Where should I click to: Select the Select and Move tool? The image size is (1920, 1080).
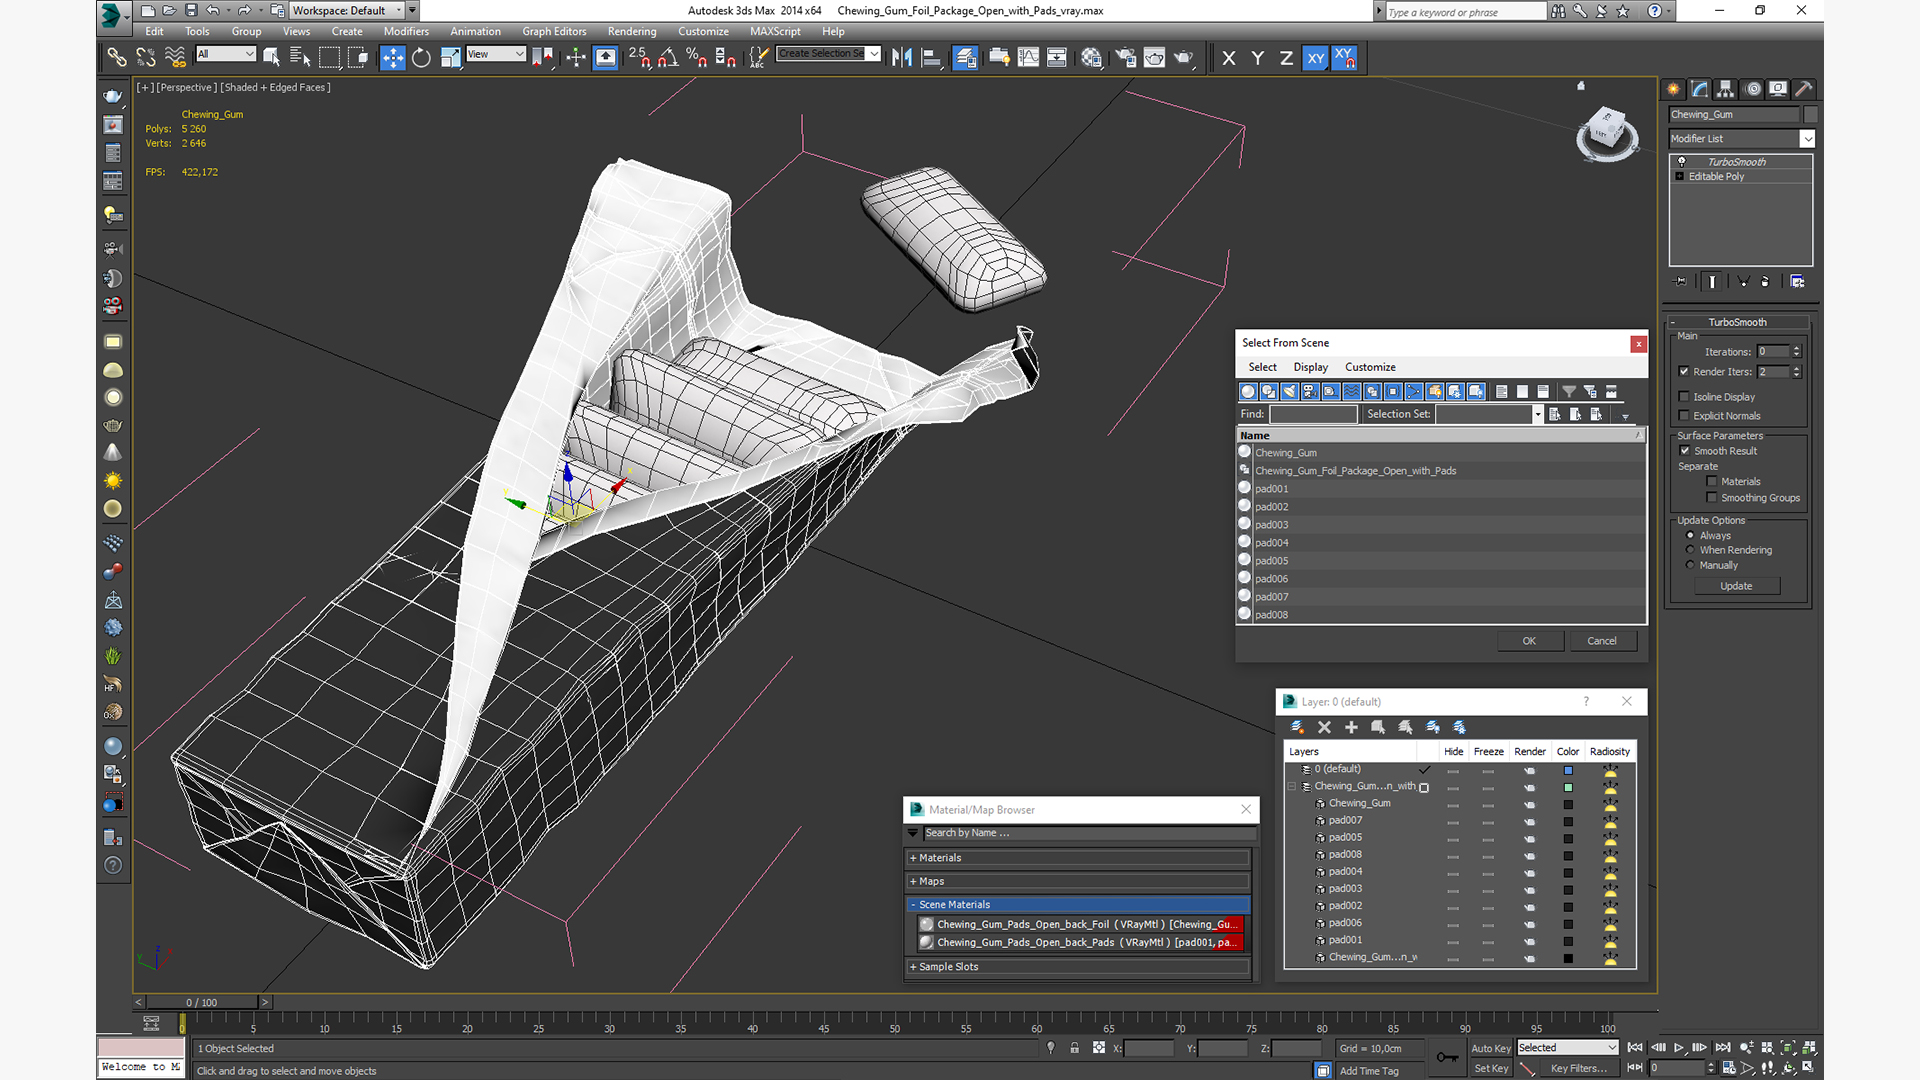pos(392,58)
